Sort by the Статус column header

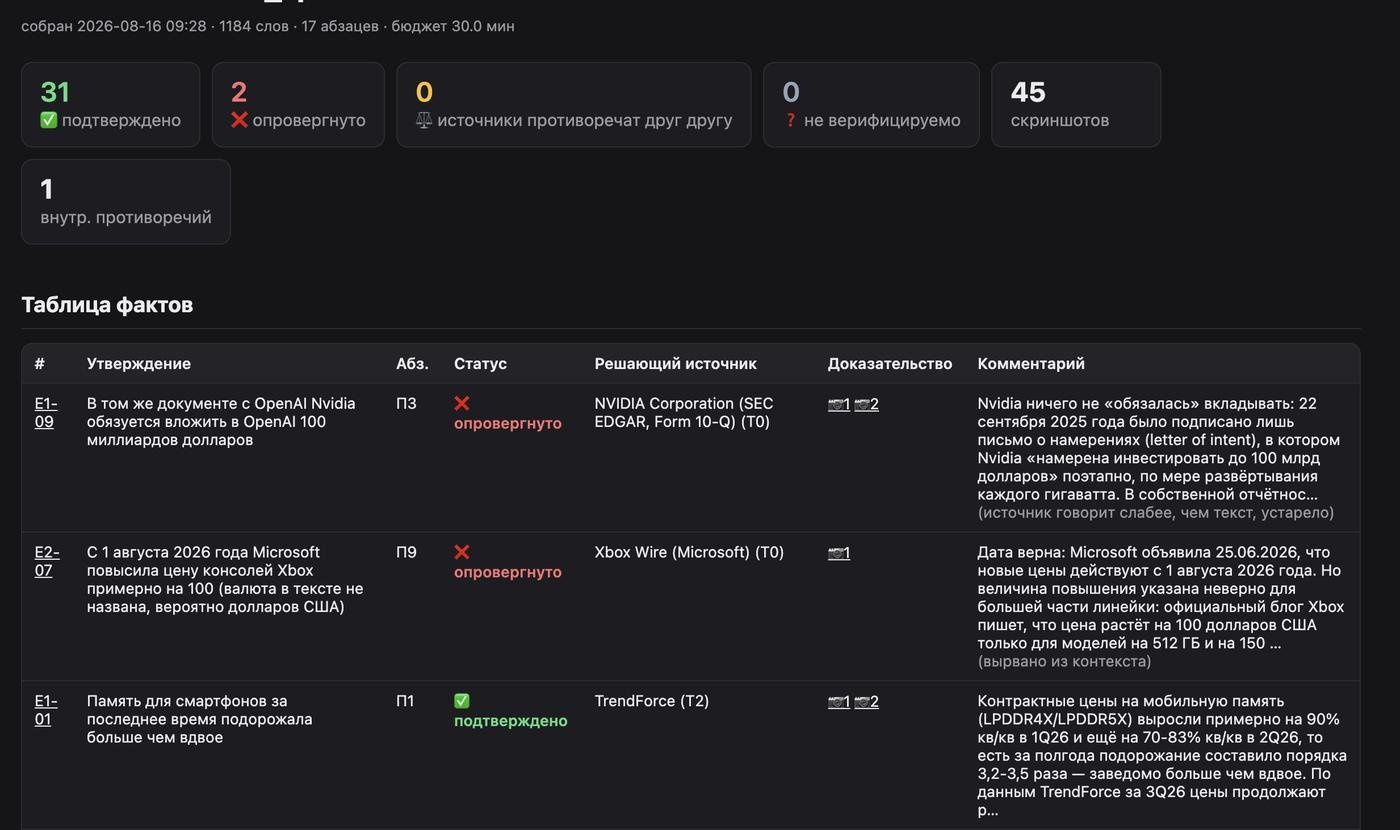[x=480, y=364]
